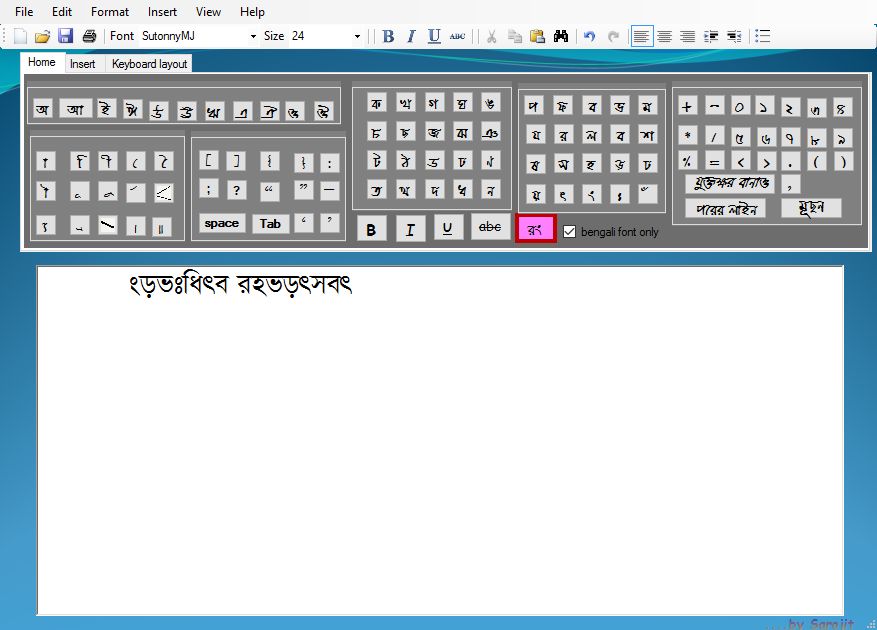
Task: Toggle bold with the B button below the keyboard
Action: pos(371,228)
